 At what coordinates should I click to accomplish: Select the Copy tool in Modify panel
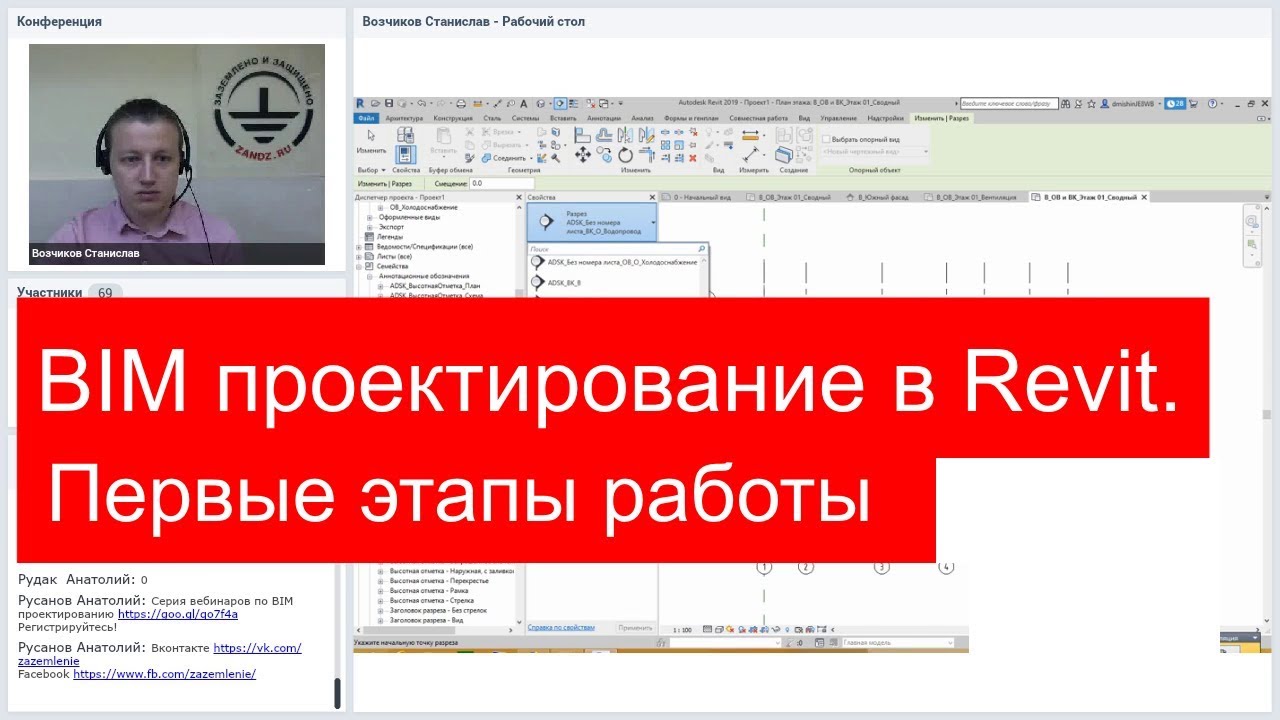[605, 154]
